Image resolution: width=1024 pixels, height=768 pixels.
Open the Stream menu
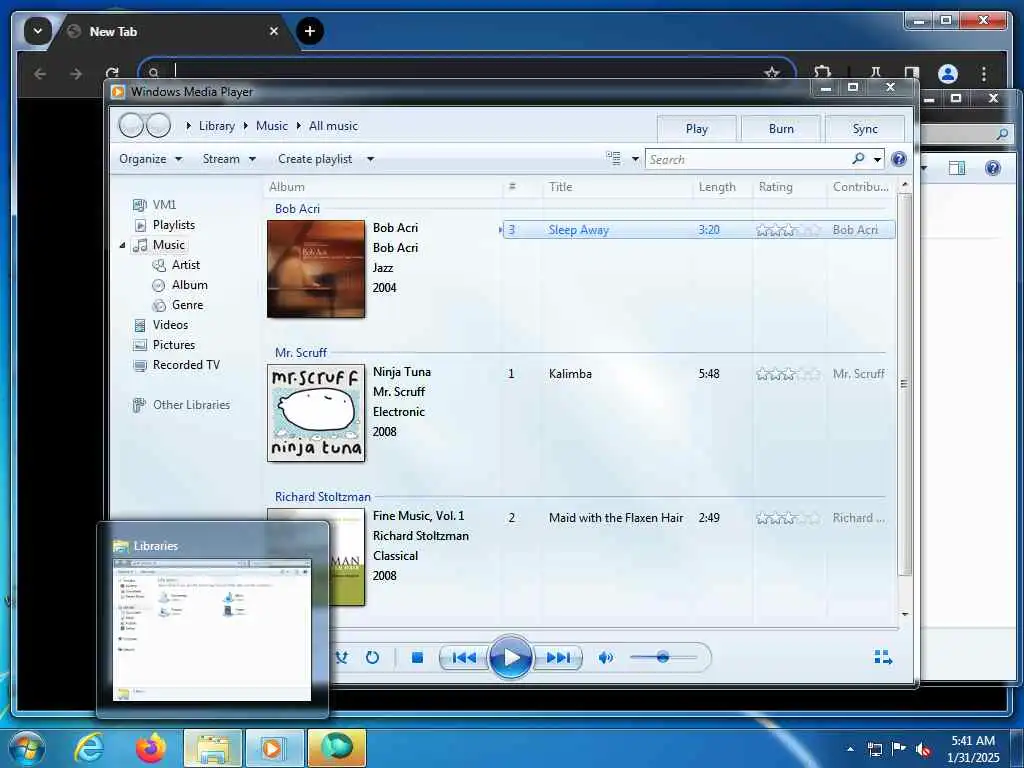pos(229,159)
